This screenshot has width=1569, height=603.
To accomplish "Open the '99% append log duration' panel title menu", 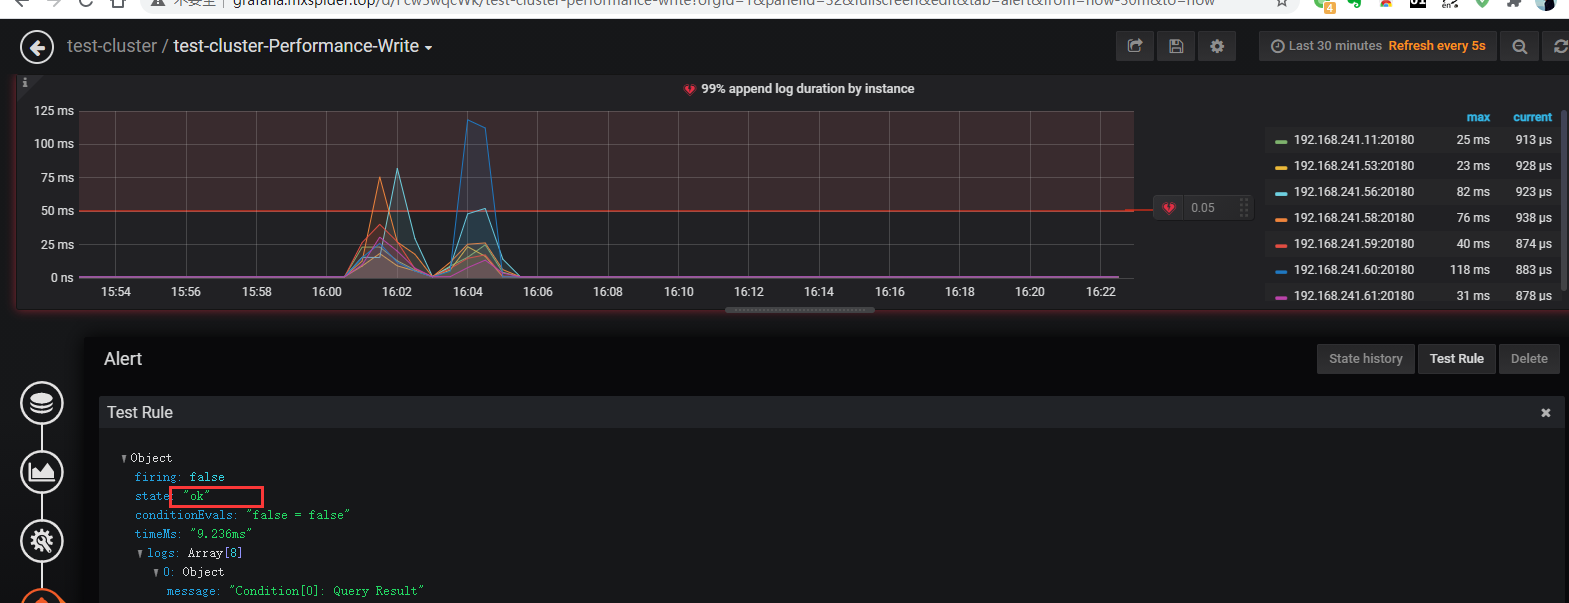I will tap(807, 89).
